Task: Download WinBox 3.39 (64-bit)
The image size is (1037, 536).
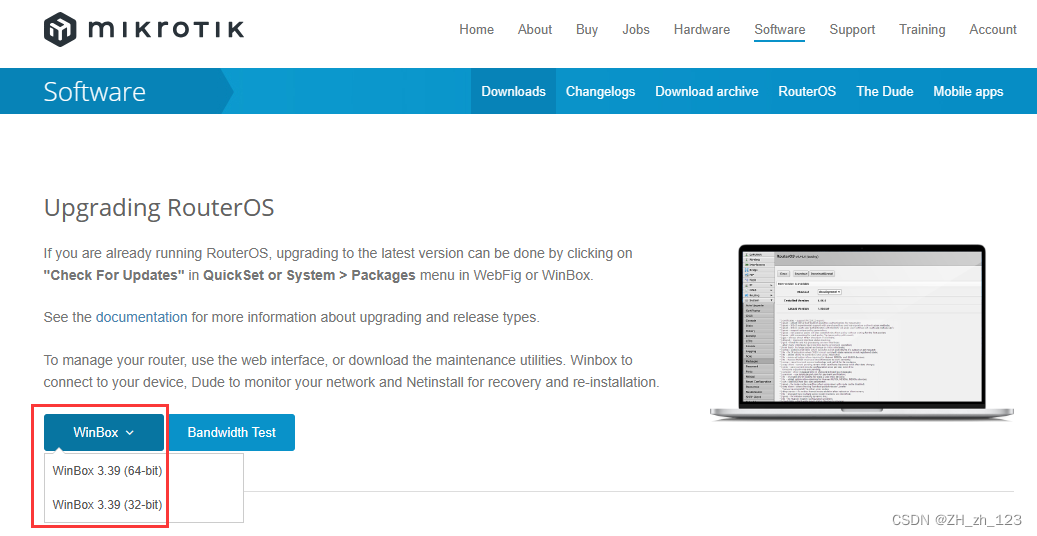Action: pos(107,470)
